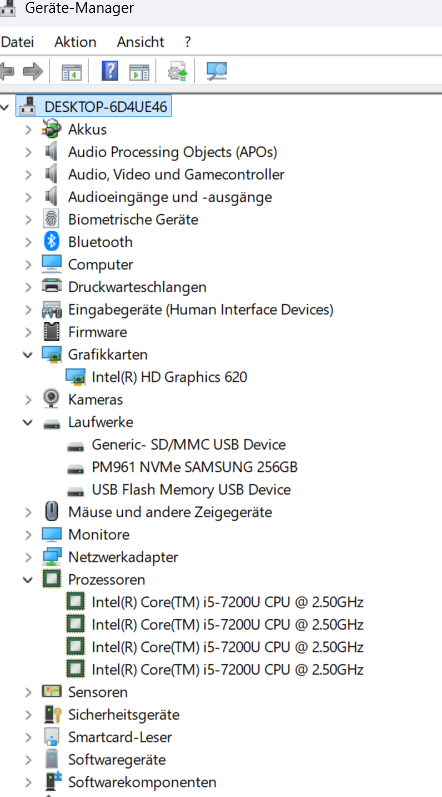Select the DESKTOP-6D4UE46 root node
442x797 pixels.
106,107
